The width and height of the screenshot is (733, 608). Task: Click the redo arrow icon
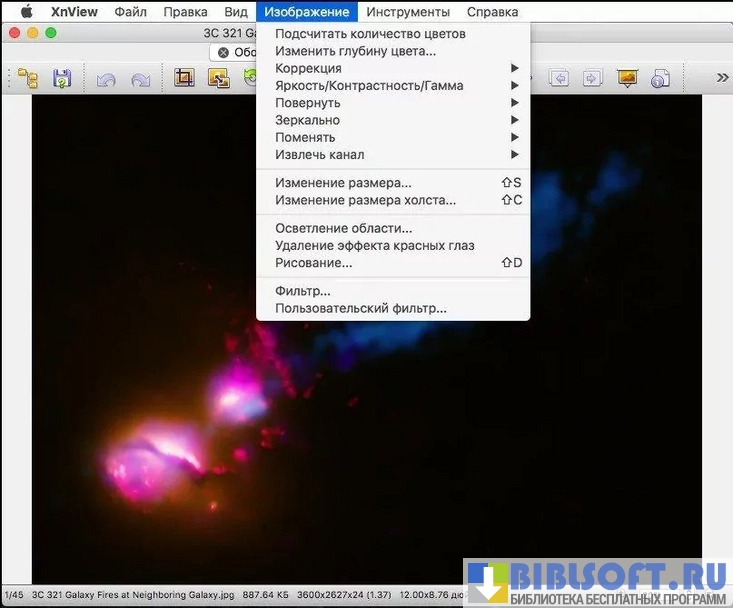[x=141, y=78]
